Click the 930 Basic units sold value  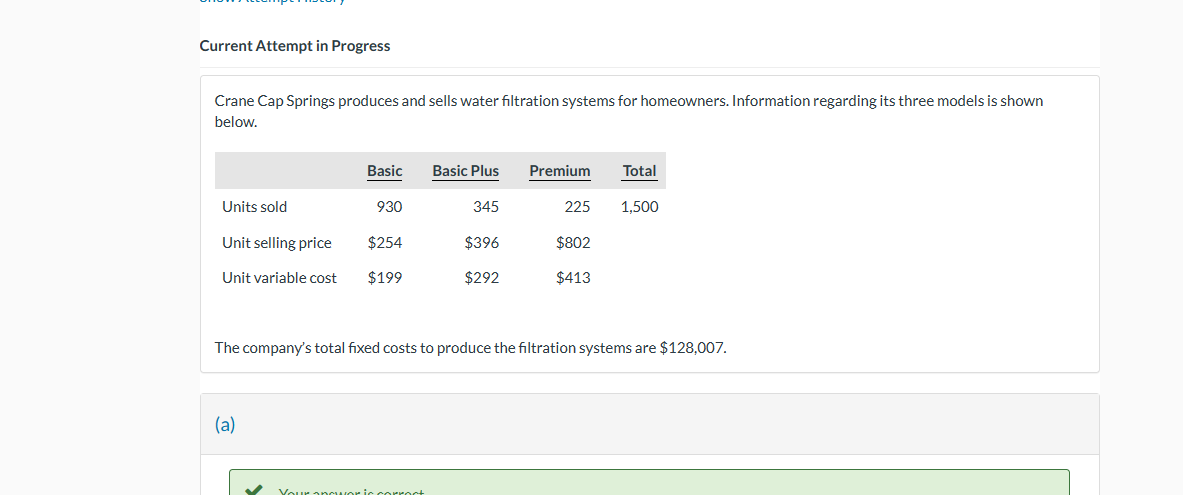(389, 207)
